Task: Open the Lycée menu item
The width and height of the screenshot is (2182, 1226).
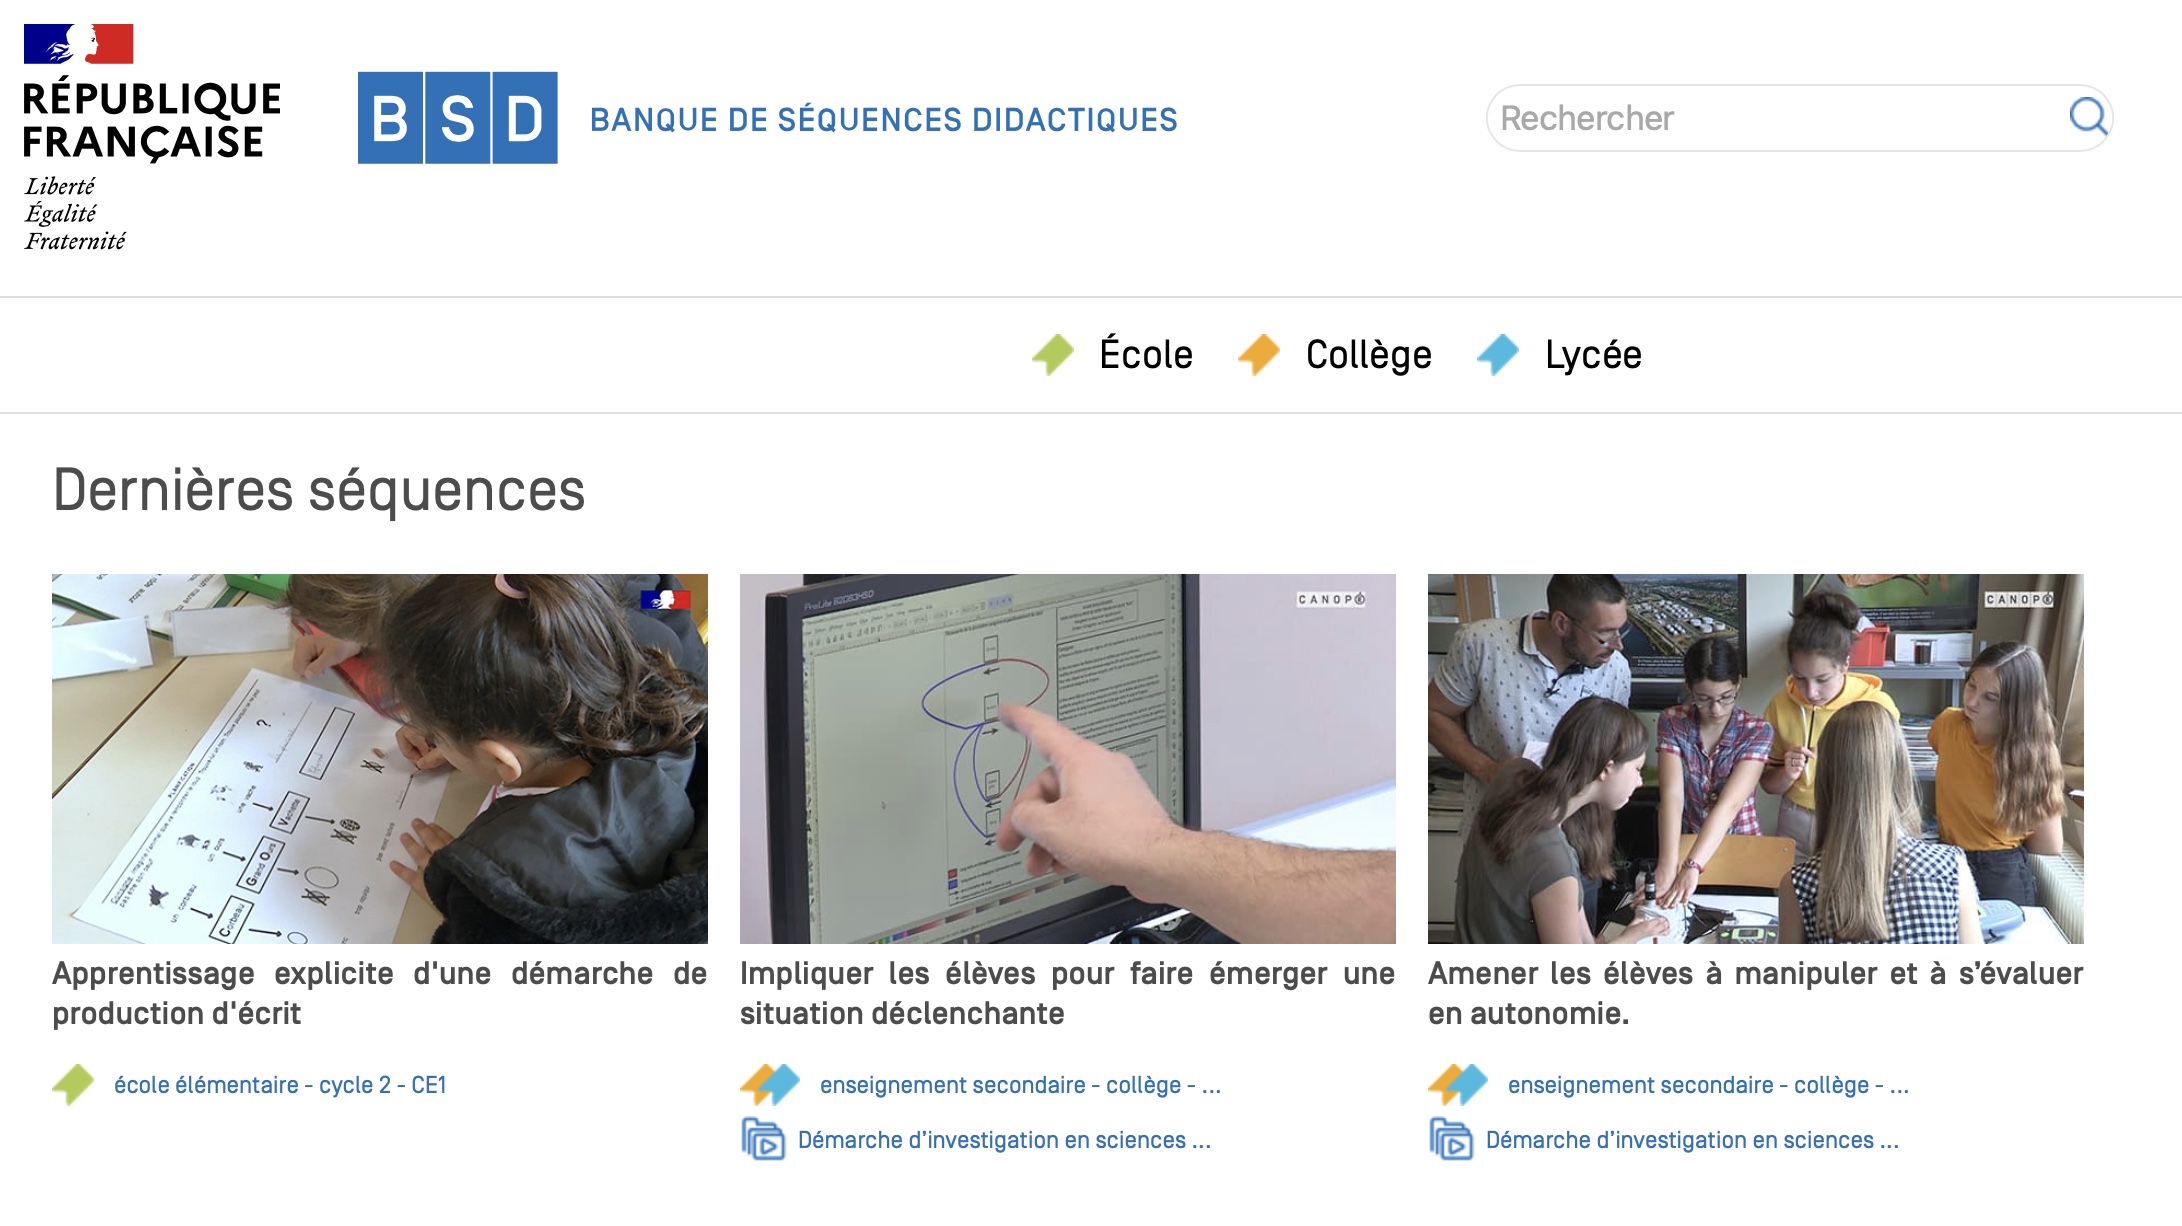Action: click(x=1593, y=355)
